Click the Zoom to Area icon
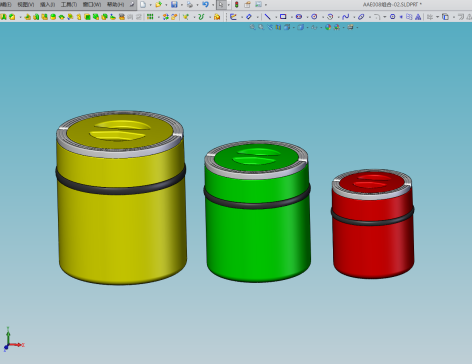 click(x=261, y=27)
